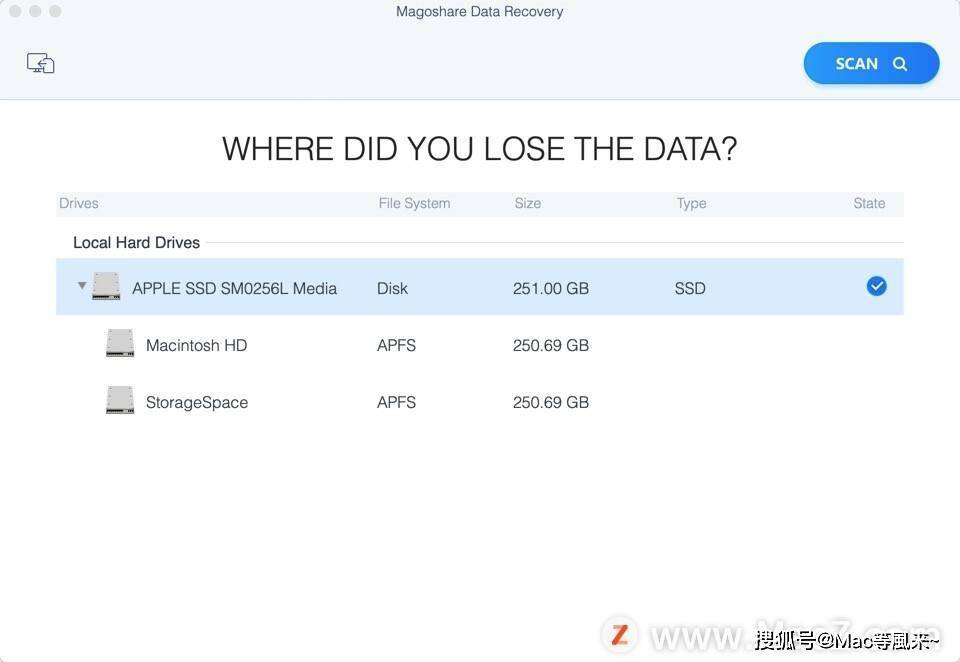Click Macintosh HD's APFS file system value
Screen dimensions: 960x662
(397, 345)
